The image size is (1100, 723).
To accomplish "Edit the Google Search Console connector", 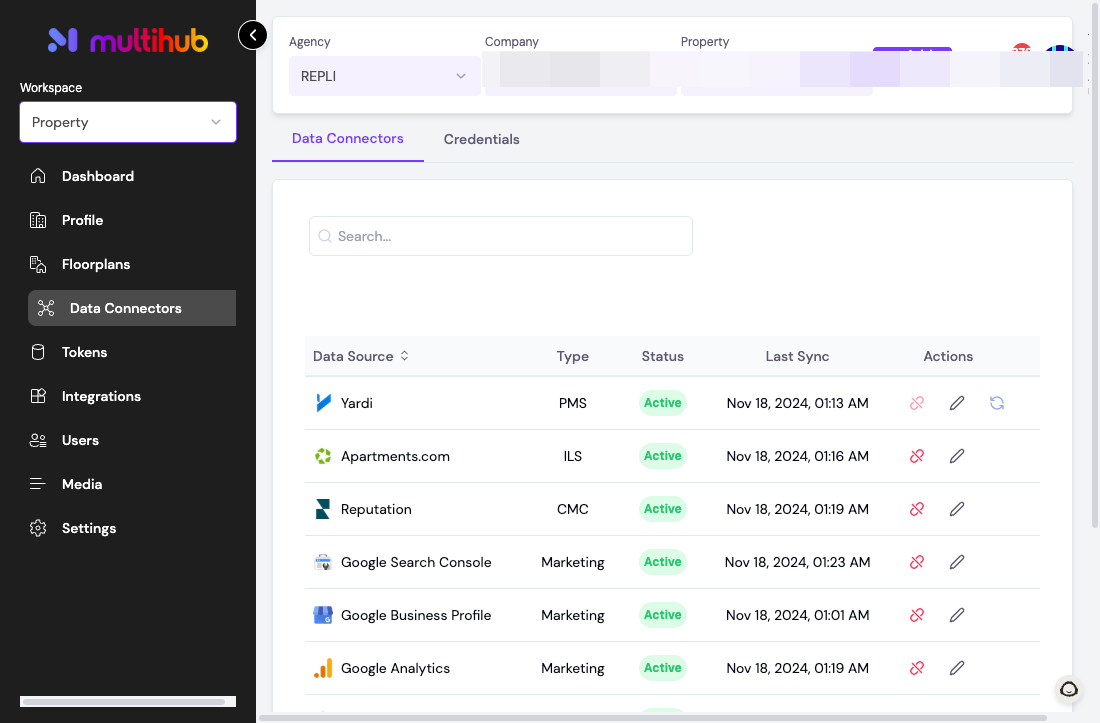I will (x=957, y=562).
